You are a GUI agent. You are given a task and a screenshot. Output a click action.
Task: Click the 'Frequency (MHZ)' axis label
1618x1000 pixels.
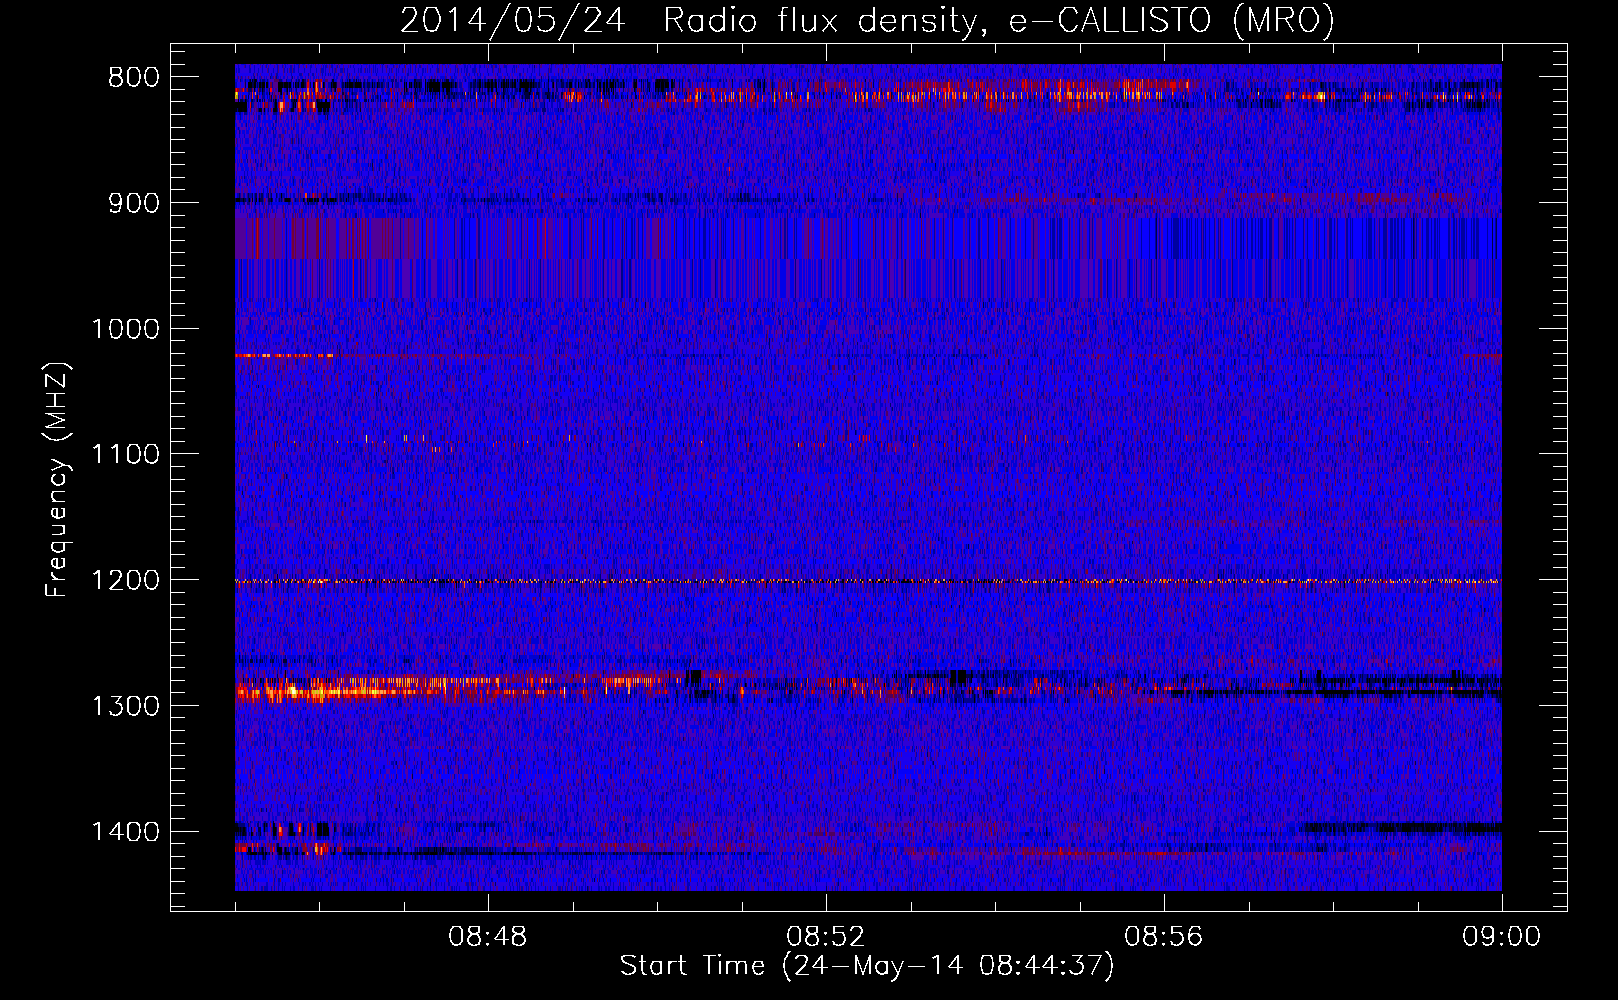(57, 480)
